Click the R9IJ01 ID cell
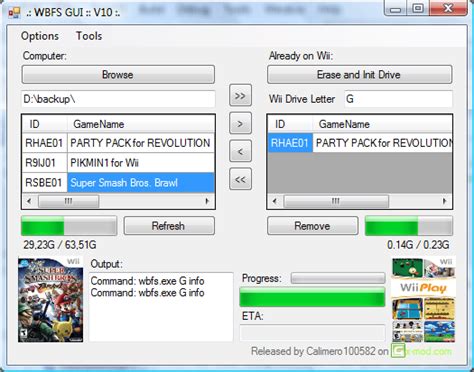474x372 pixels. (x=44, y=163)
